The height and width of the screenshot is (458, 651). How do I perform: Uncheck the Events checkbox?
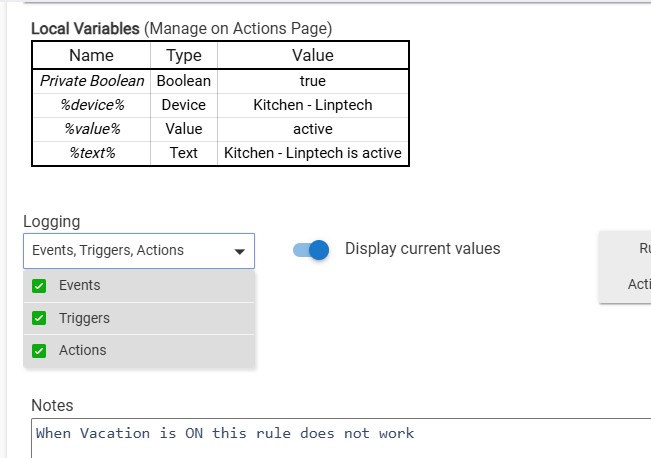click(x=40, y=286)
